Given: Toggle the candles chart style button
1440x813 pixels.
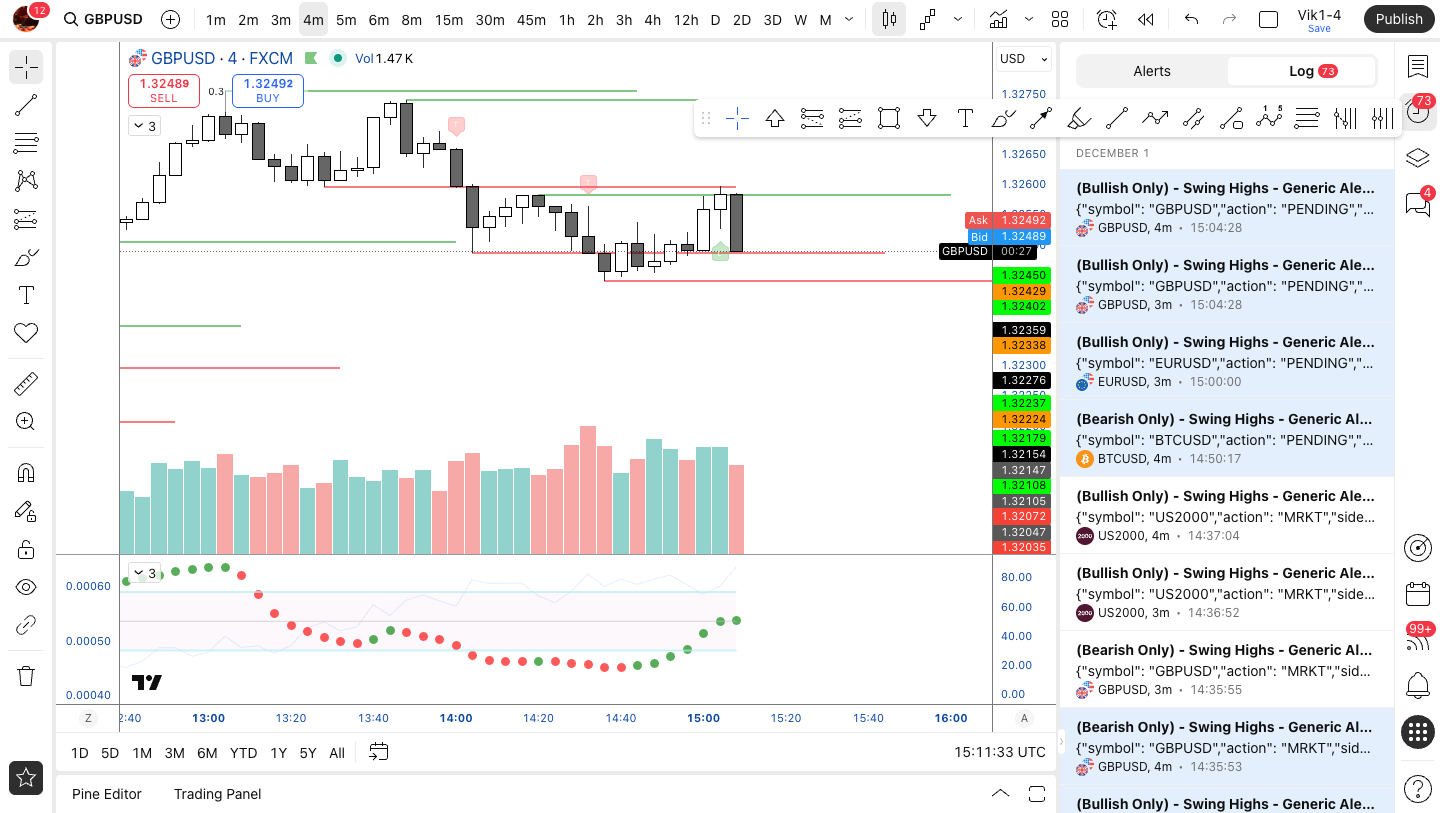Looking at the screenshot, I should point(889,19).
